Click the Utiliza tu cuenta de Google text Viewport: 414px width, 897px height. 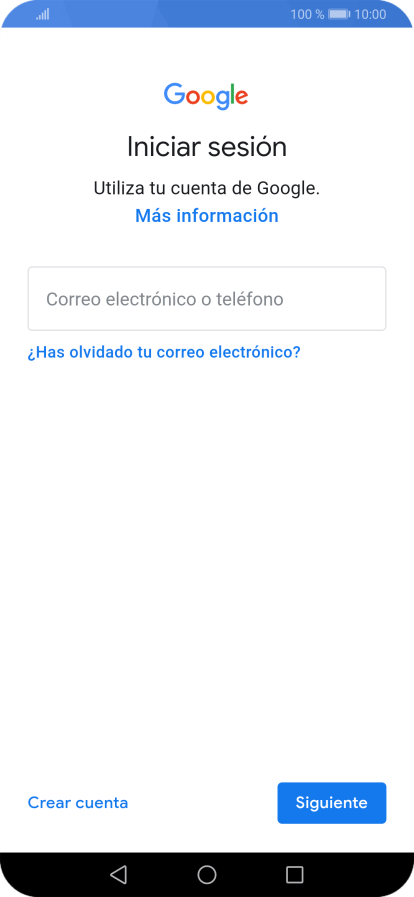(x=206, y=188)
